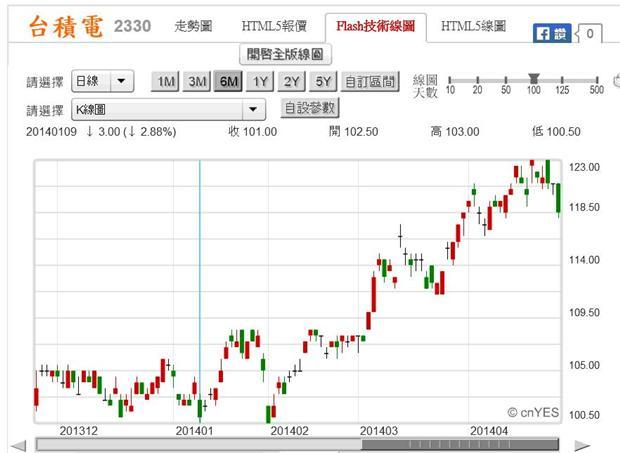The width and height of the screenshot is (620, 453).
Task: Click the 自訂區間 button
Action: (x=370, y=81)
